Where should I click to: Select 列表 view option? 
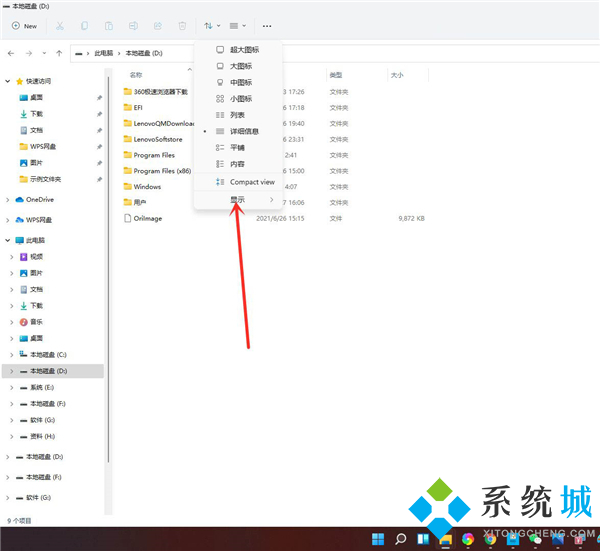(x=238, y=115)
